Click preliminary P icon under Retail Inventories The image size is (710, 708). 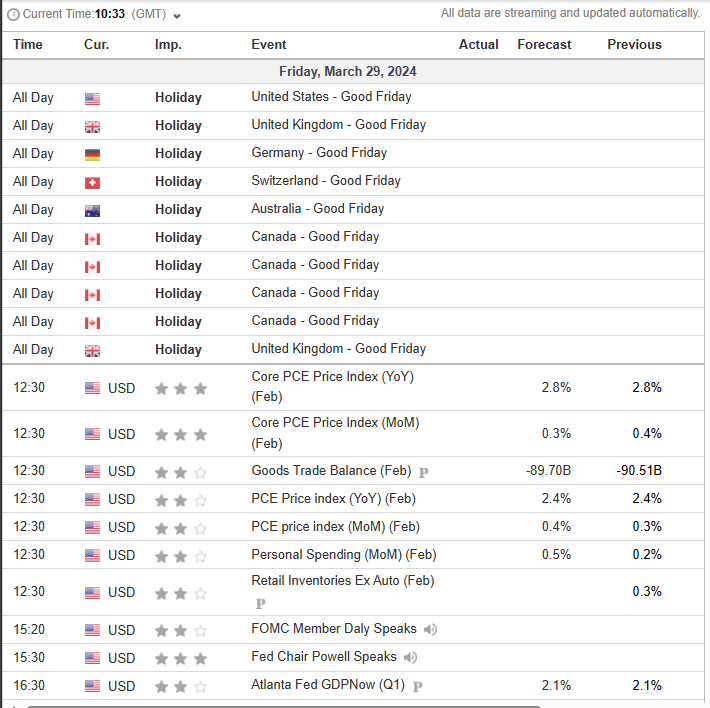tap(260, 604)
